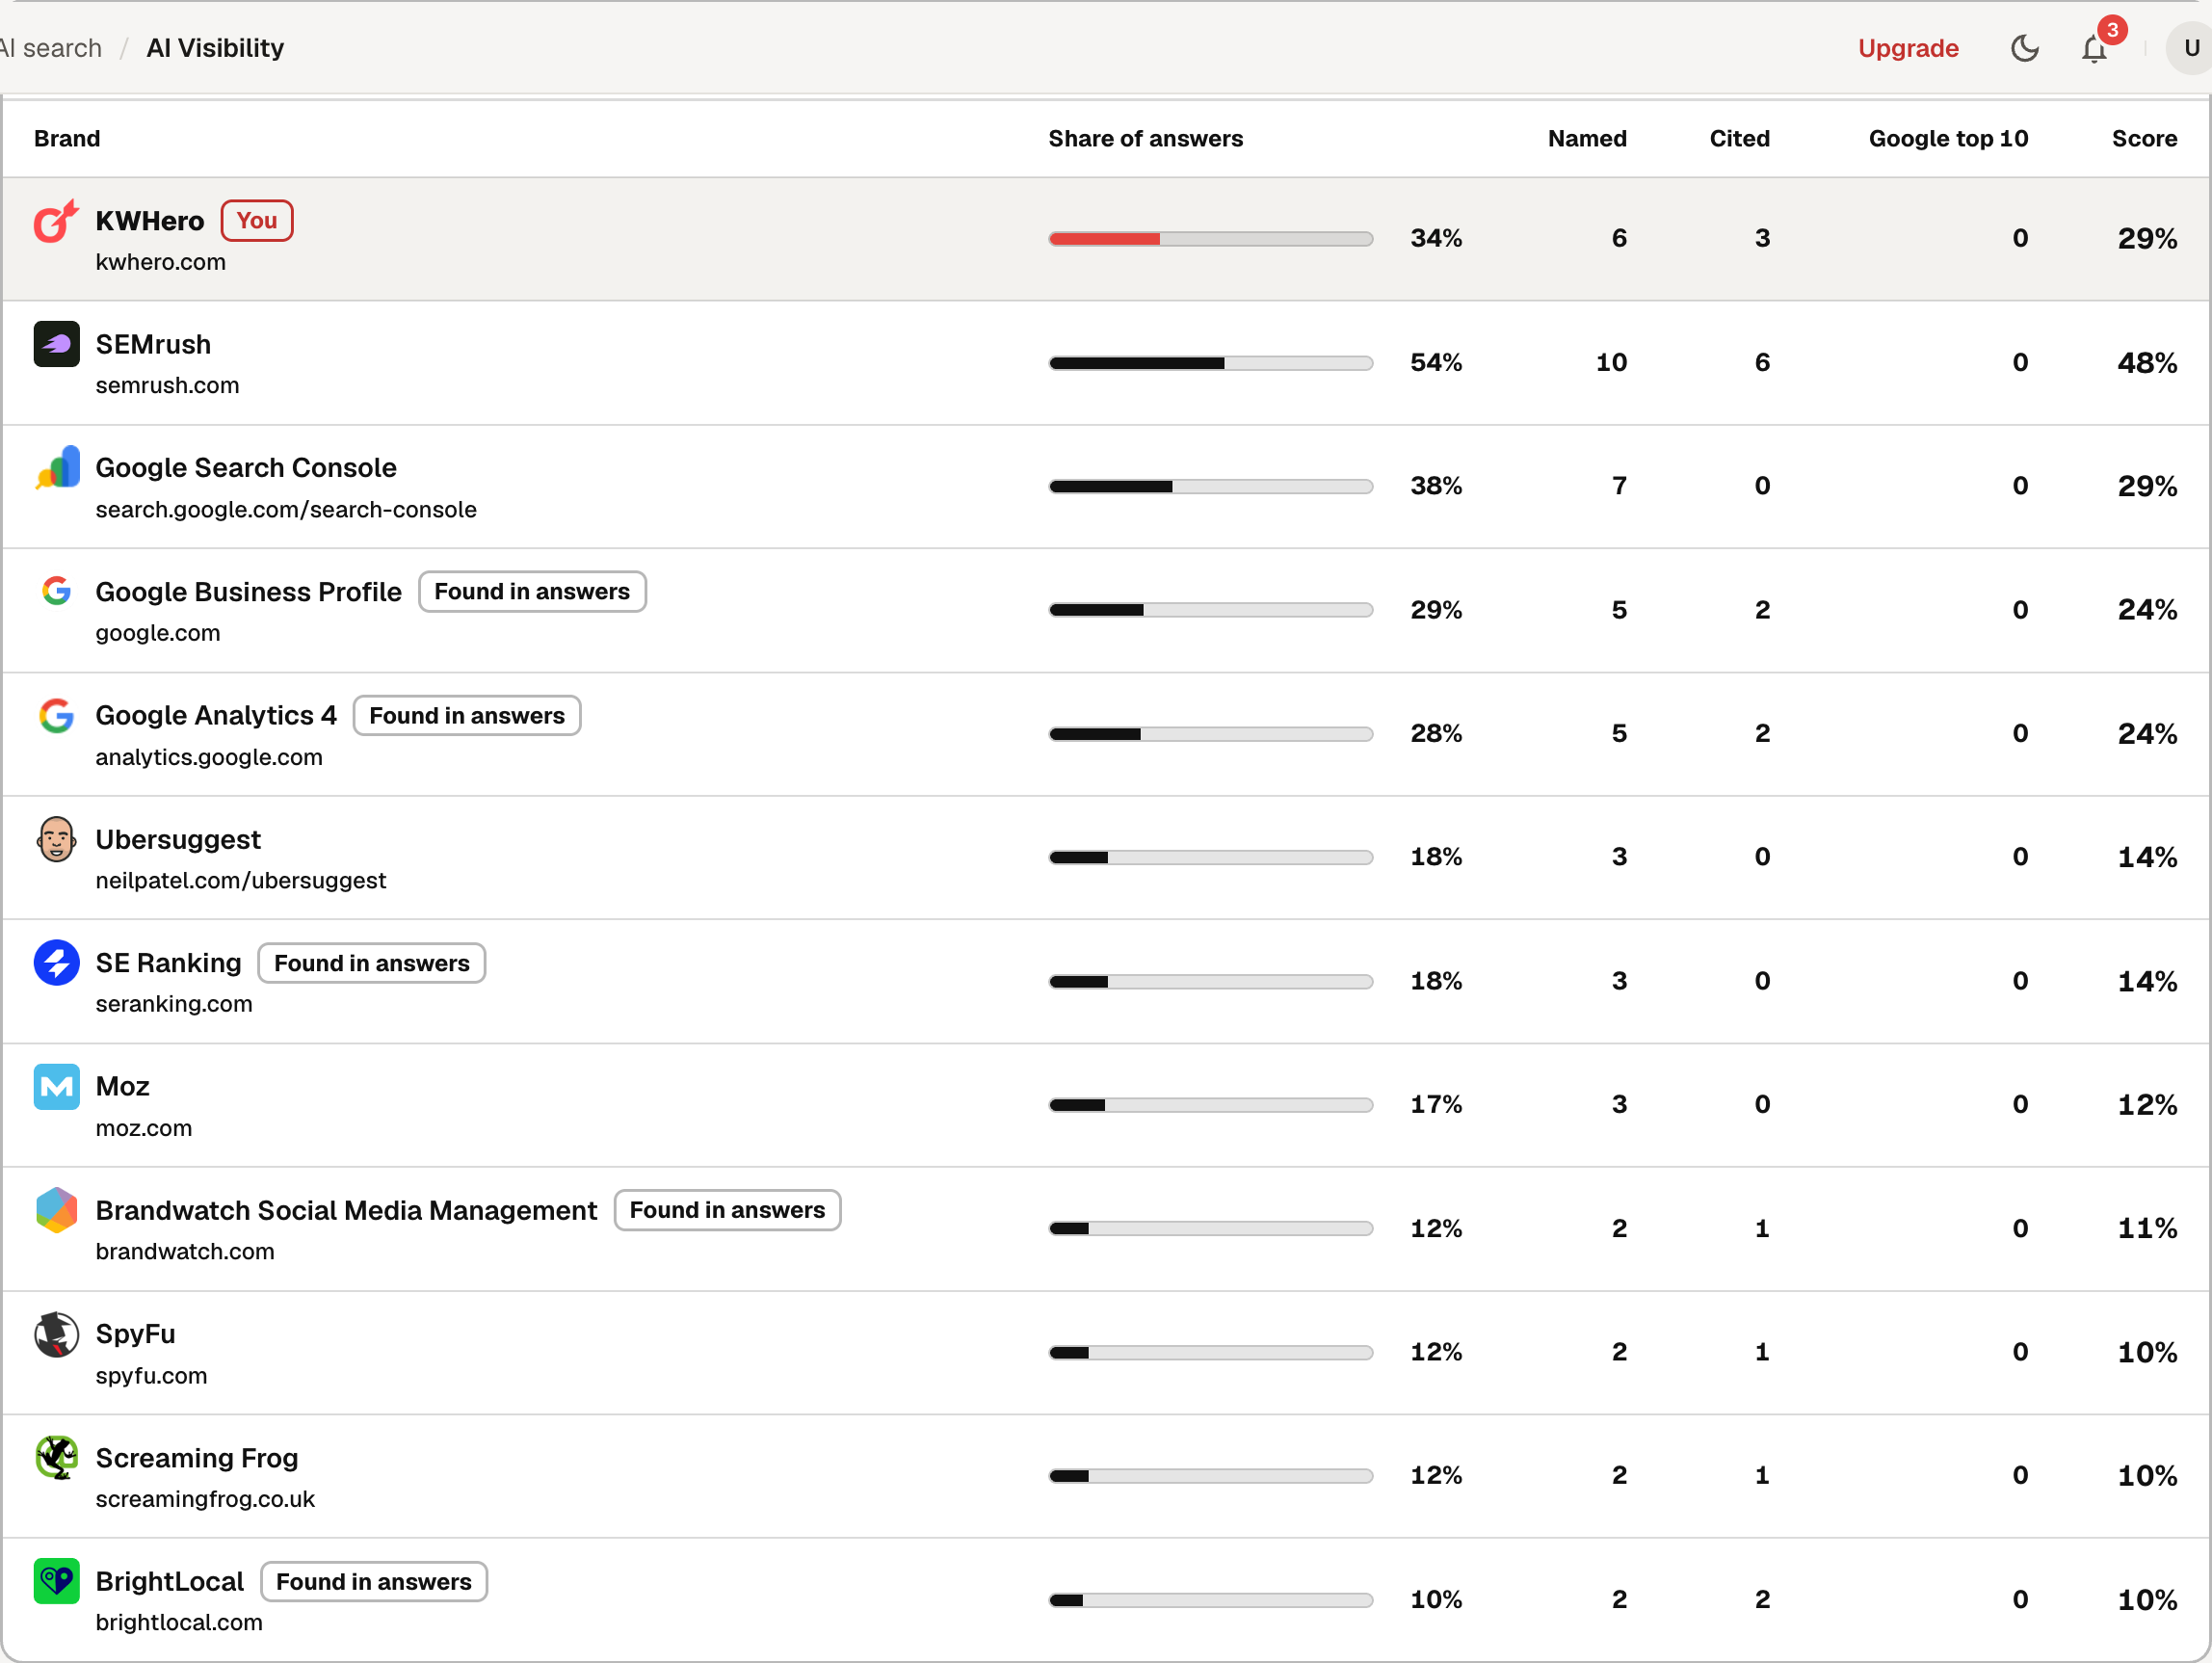This screenshot has width=2212, height=1663.
Task: Click the Google Search Console logo icon
Action: tap(56, 468)
